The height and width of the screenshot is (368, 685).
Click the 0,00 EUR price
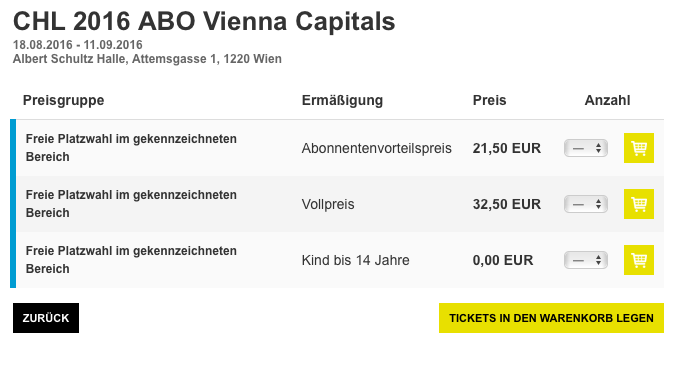[503, 260]
